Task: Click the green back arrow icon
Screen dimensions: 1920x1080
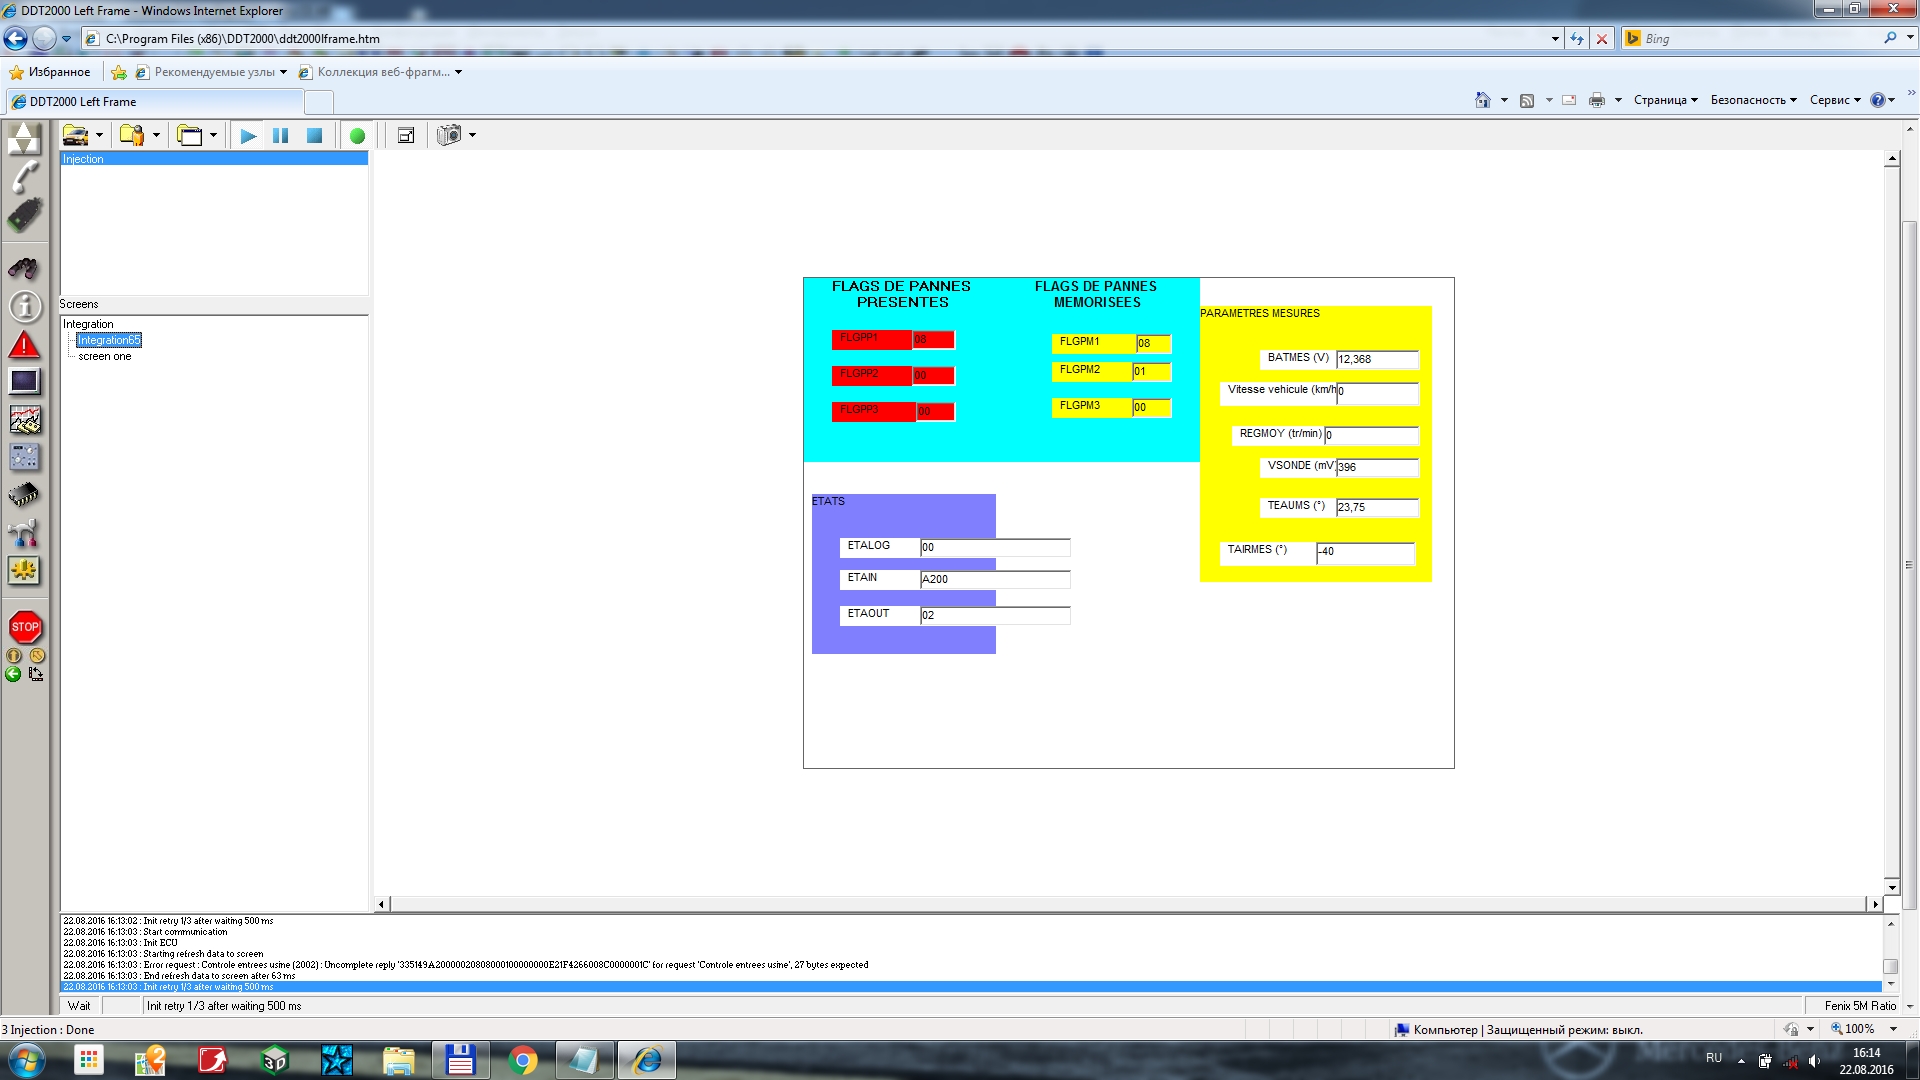Action: tap(13, 674)
